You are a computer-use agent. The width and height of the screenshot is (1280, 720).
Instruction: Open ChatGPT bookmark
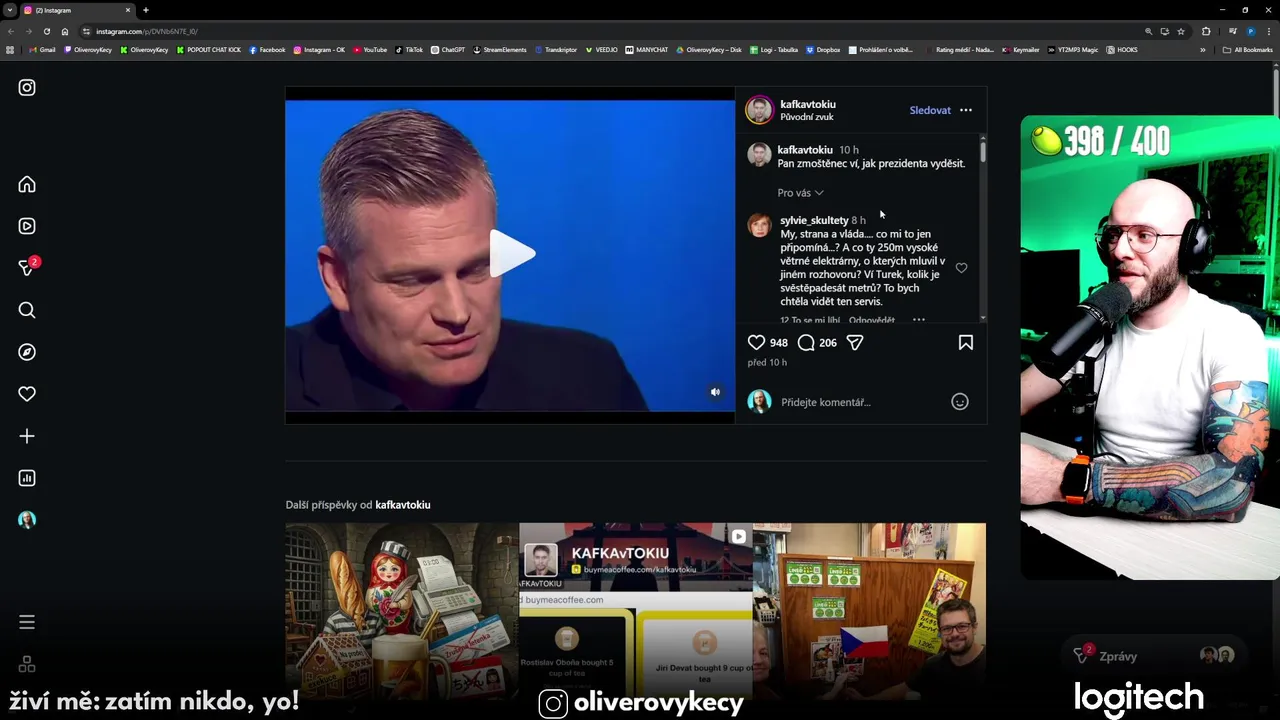tap(448, 50)
